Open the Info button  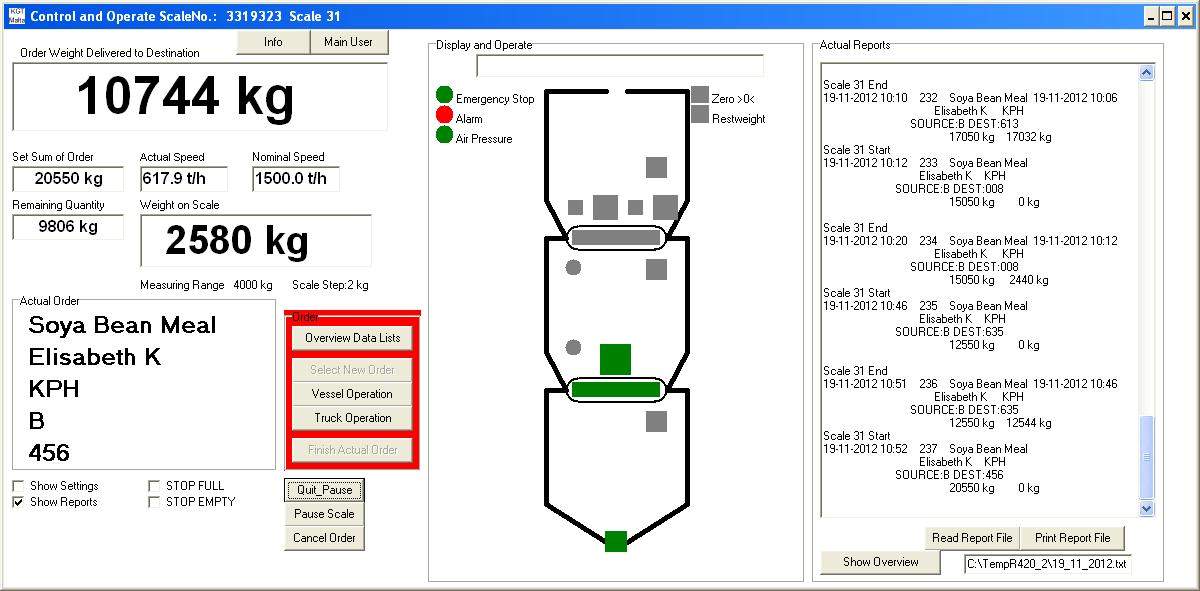(x=273, y=42)
